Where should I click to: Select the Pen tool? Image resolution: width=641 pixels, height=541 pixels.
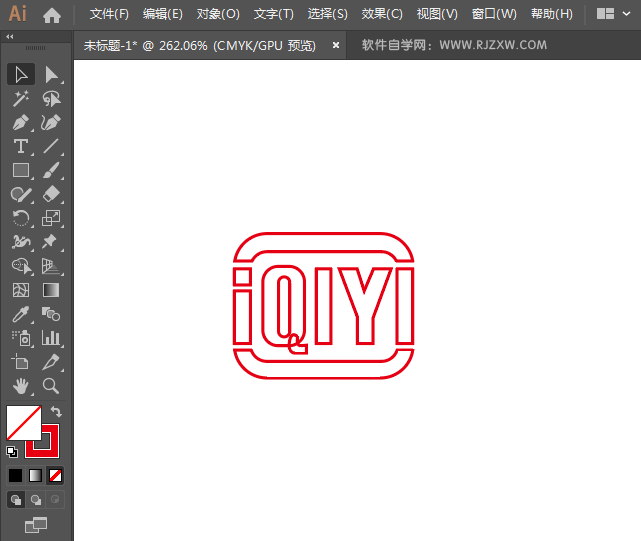pyautogui.click(x=21, y=122)
